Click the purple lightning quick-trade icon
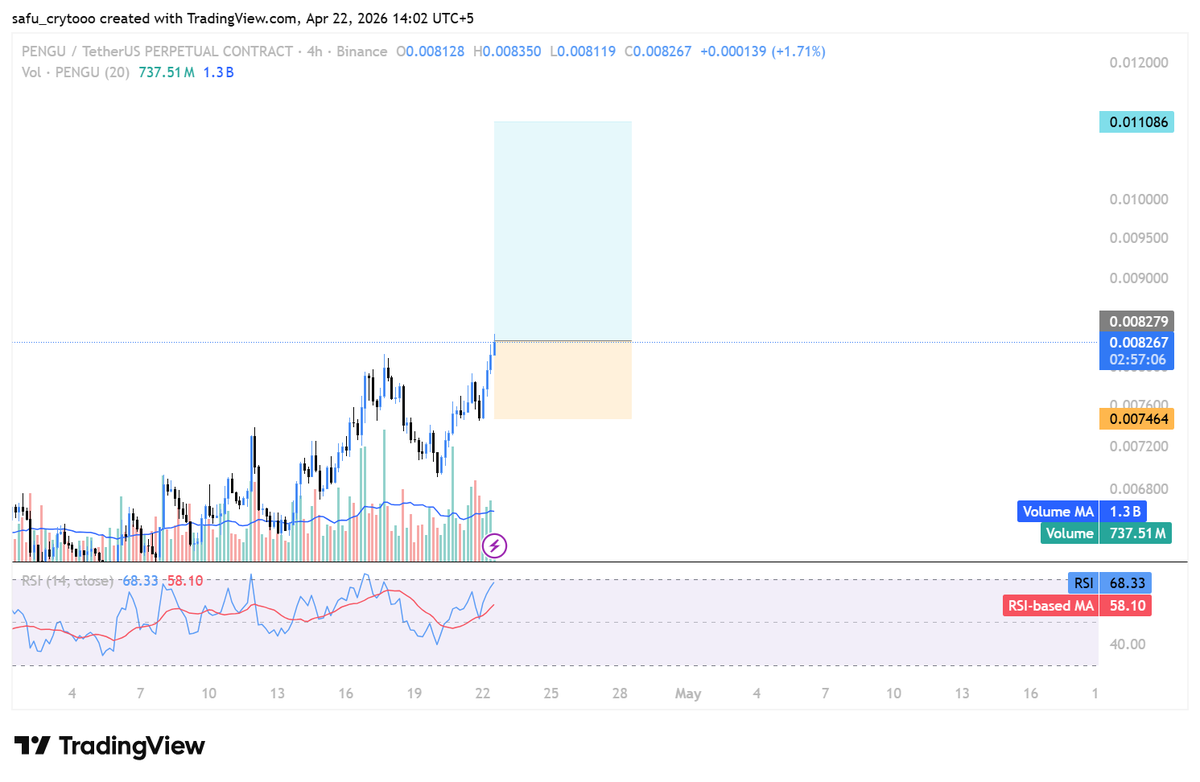The height and width of the screenshot is (782, 1200). click(495, 545)
